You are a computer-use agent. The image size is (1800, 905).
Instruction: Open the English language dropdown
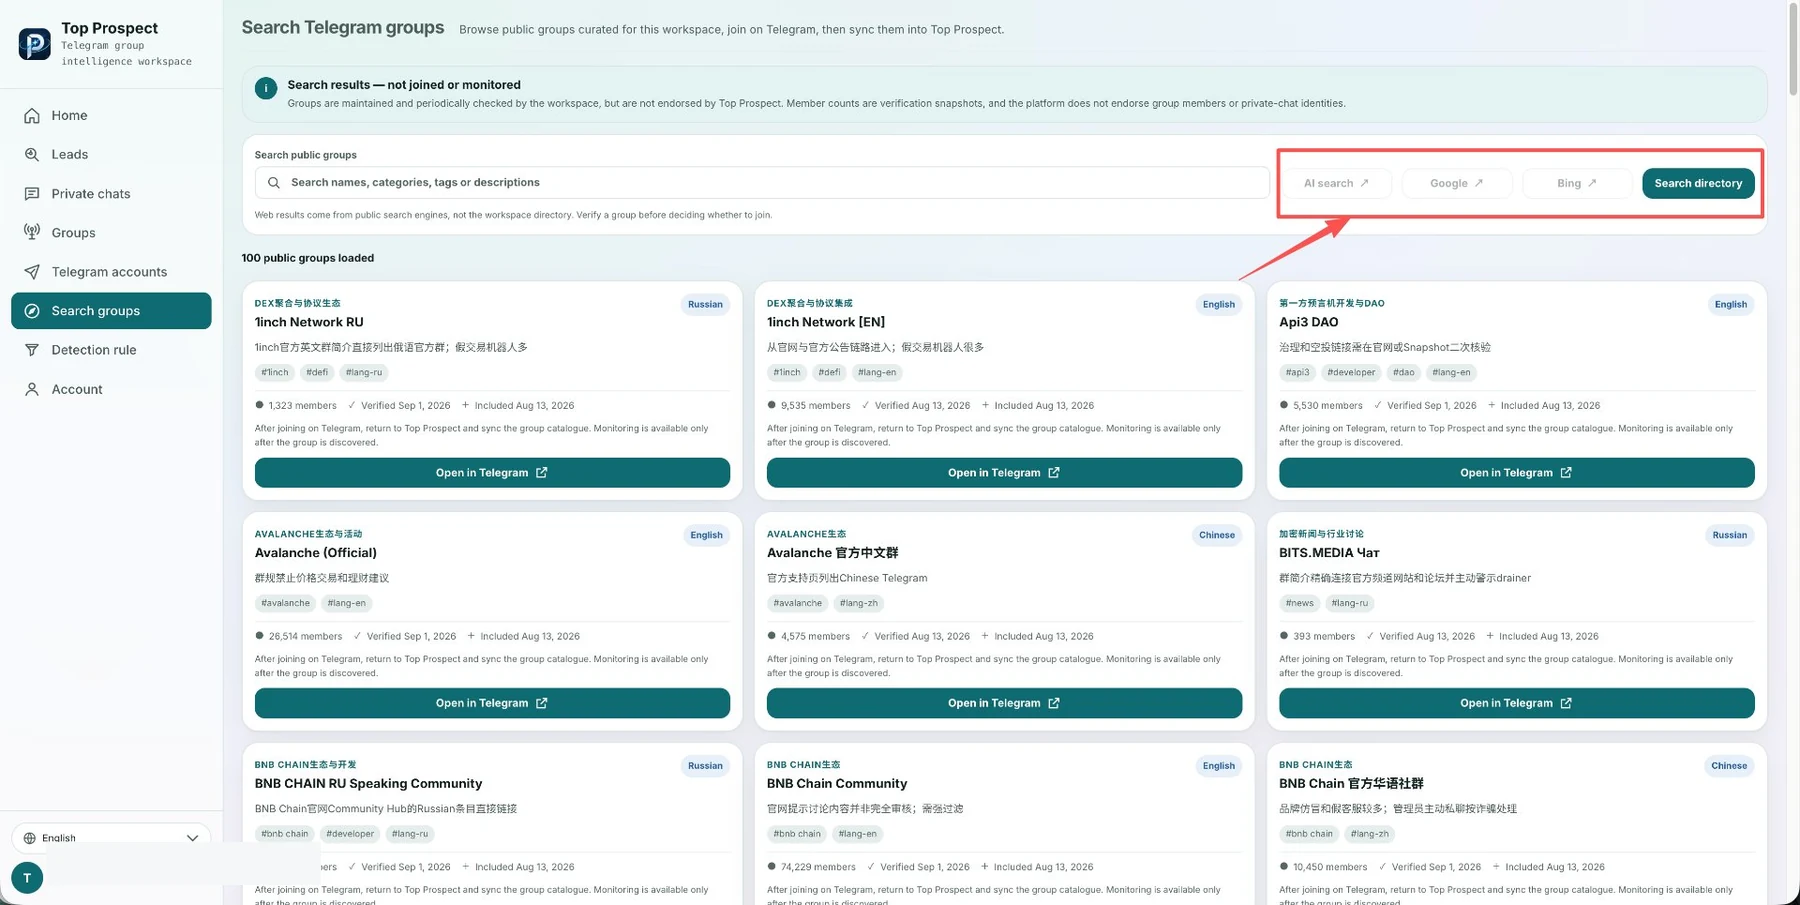(111, 838)
